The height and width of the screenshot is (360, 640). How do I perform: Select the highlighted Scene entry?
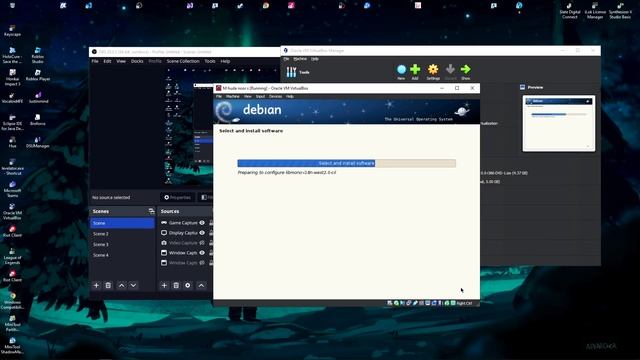122,223
